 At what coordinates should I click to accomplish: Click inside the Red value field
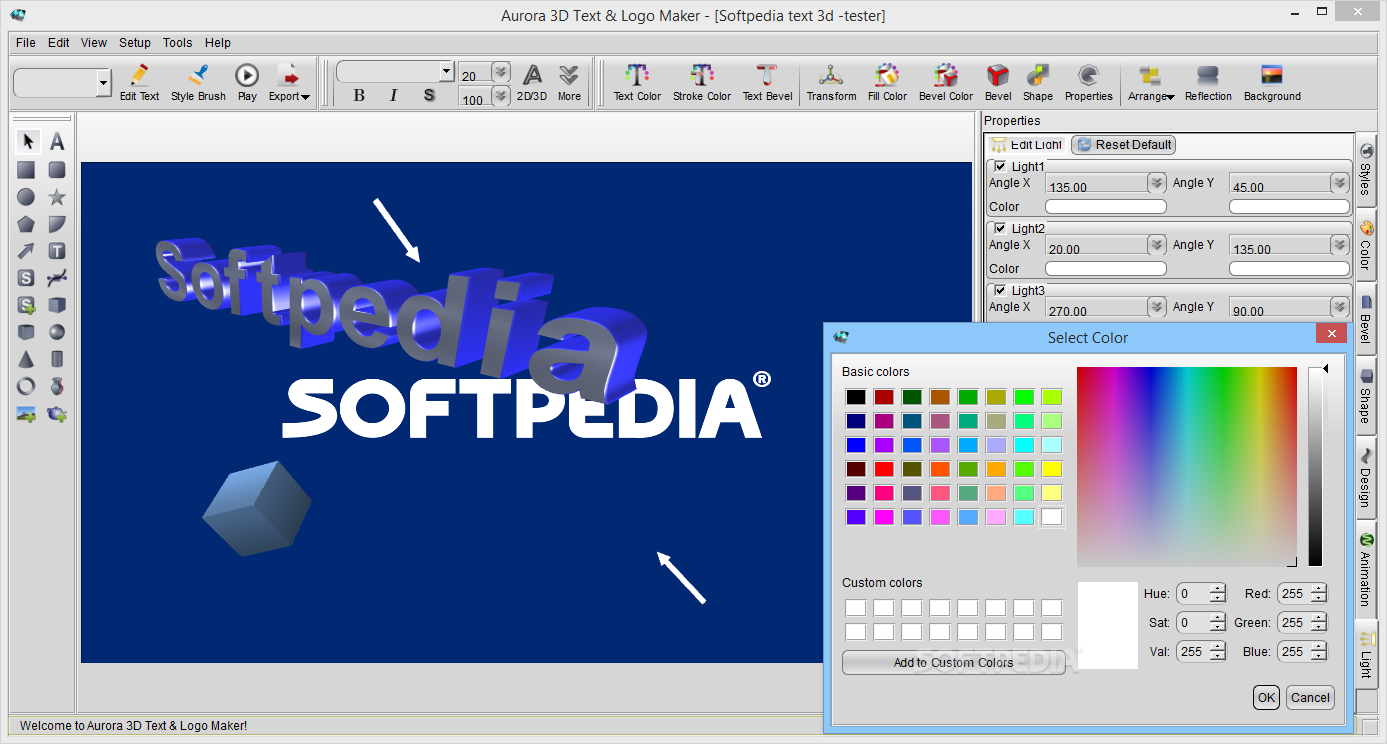(1295, 594)
